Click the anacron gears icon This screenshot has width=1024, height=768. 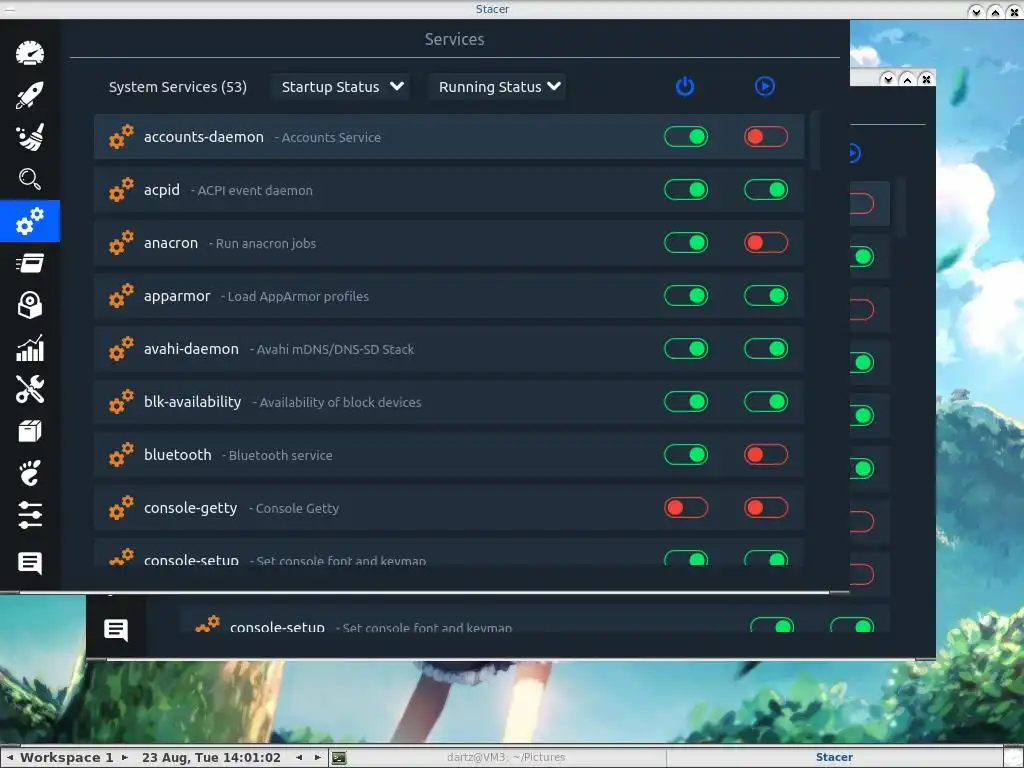point(121,242)
